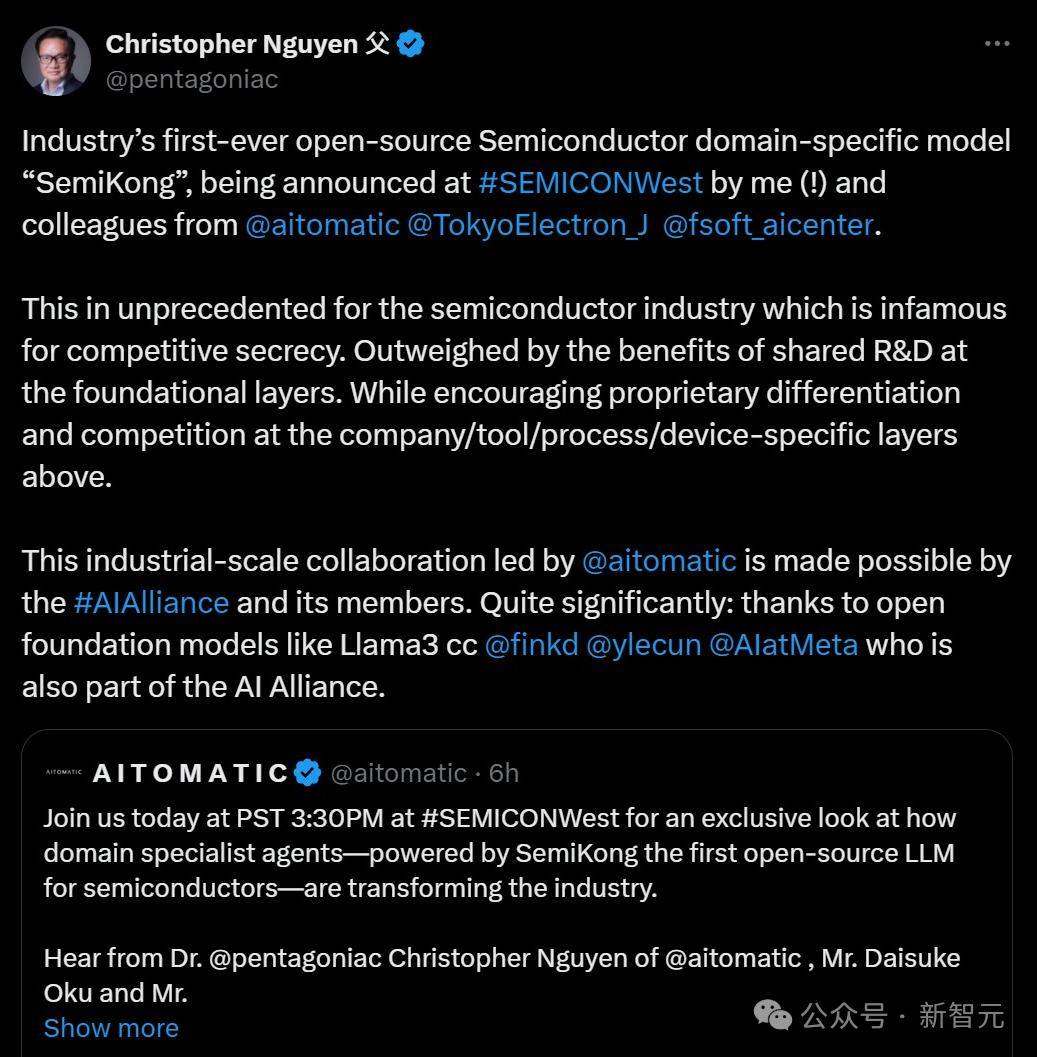Click the @aitomatic mention in first paragraph
Image resolution: width=1037 pixels, height=1057 pixels.
coord(322,225)
